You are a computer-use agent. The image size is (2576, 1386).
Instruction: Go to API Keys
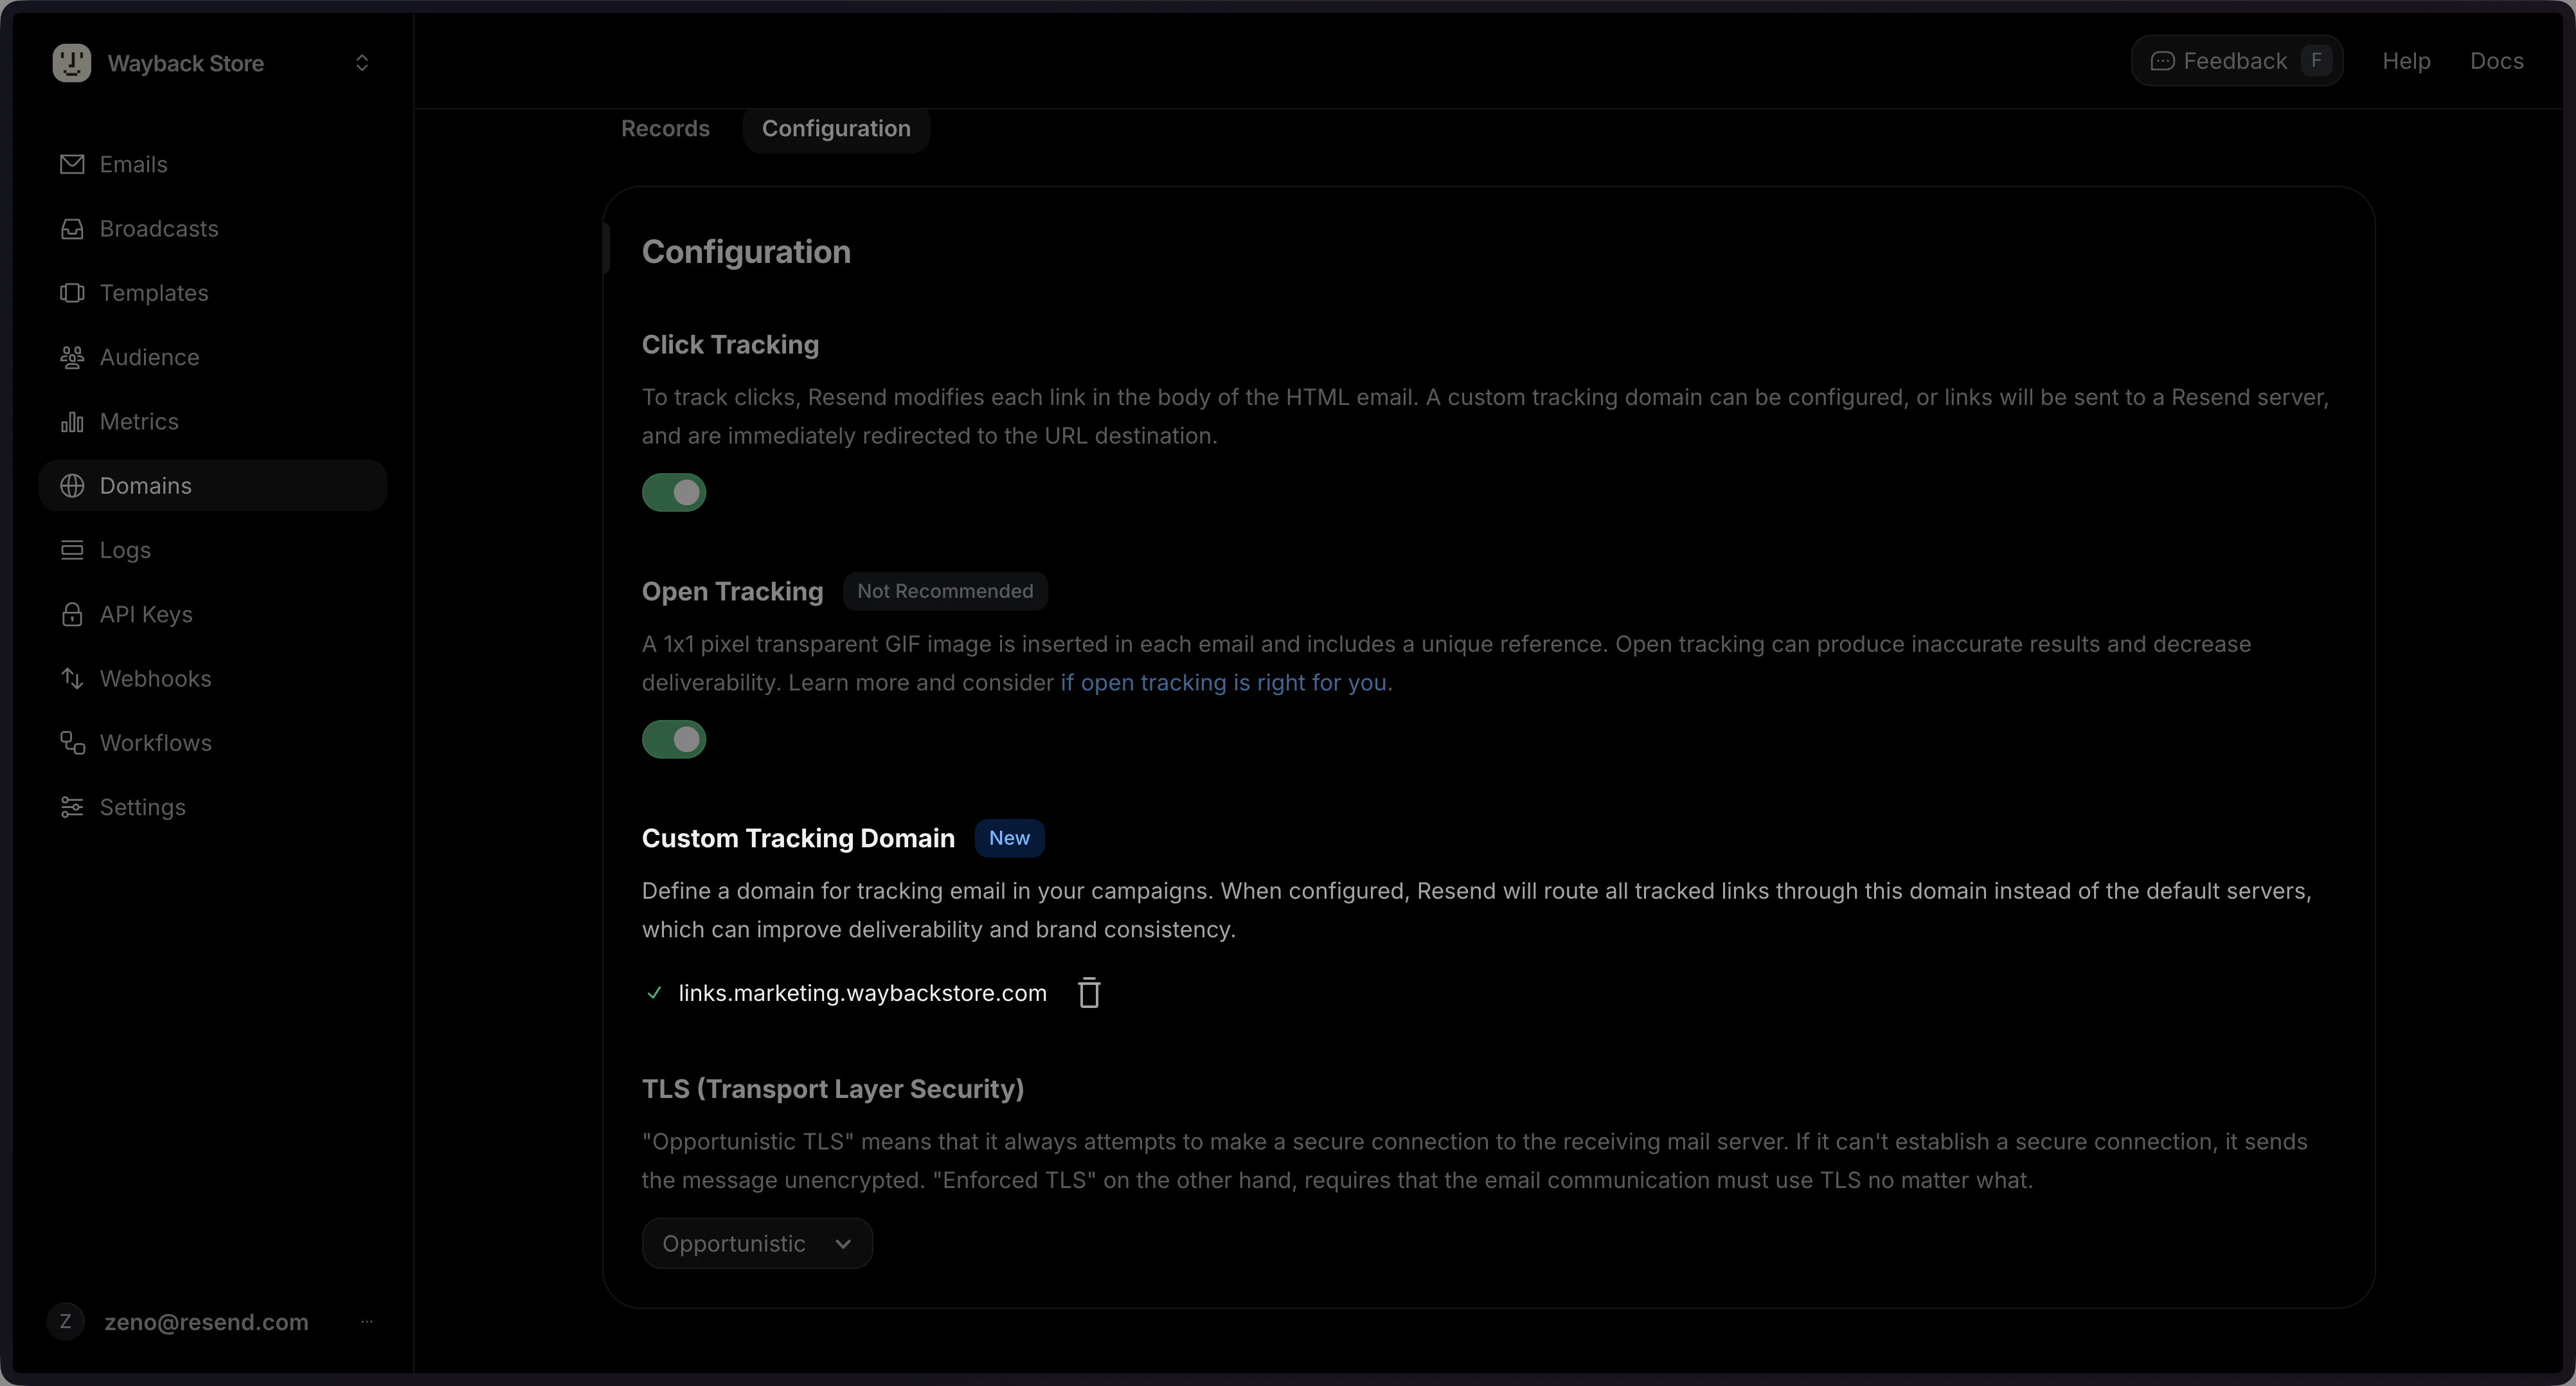(x=146, y=613)
